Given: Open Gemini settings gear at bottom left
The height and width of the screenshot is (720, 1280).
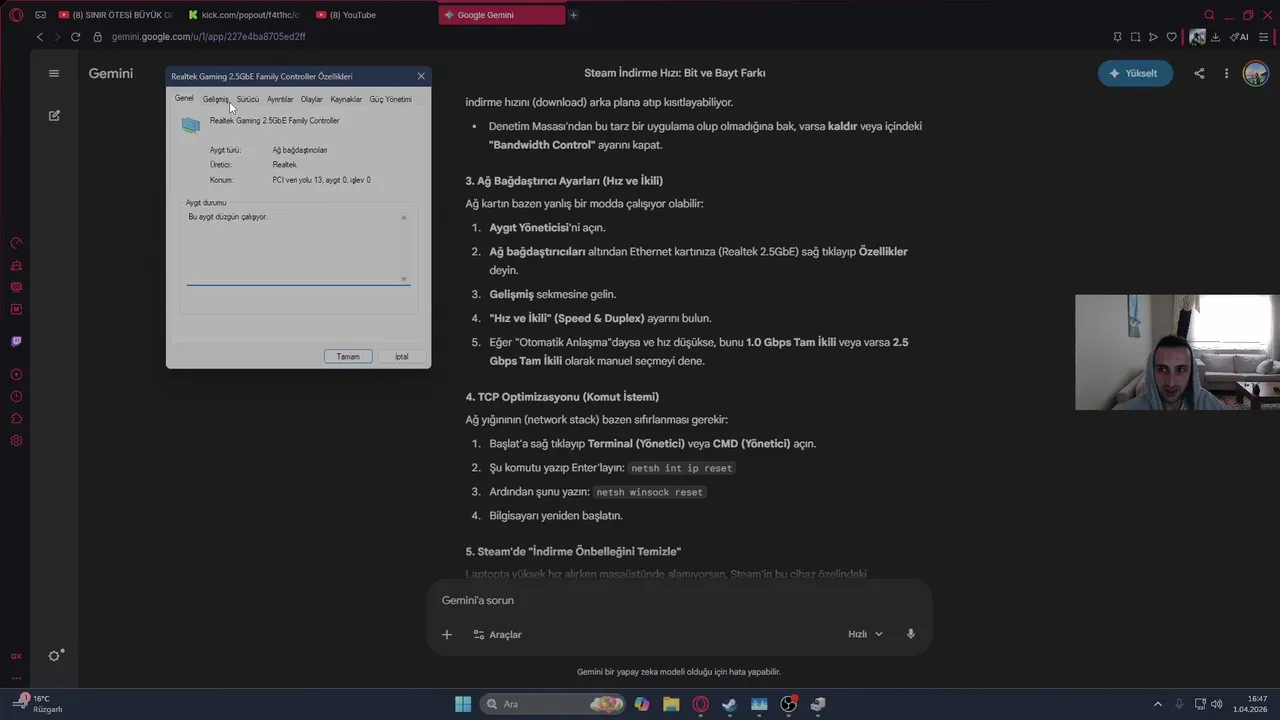Looking at the screenshot, I should tap(56, 656).
